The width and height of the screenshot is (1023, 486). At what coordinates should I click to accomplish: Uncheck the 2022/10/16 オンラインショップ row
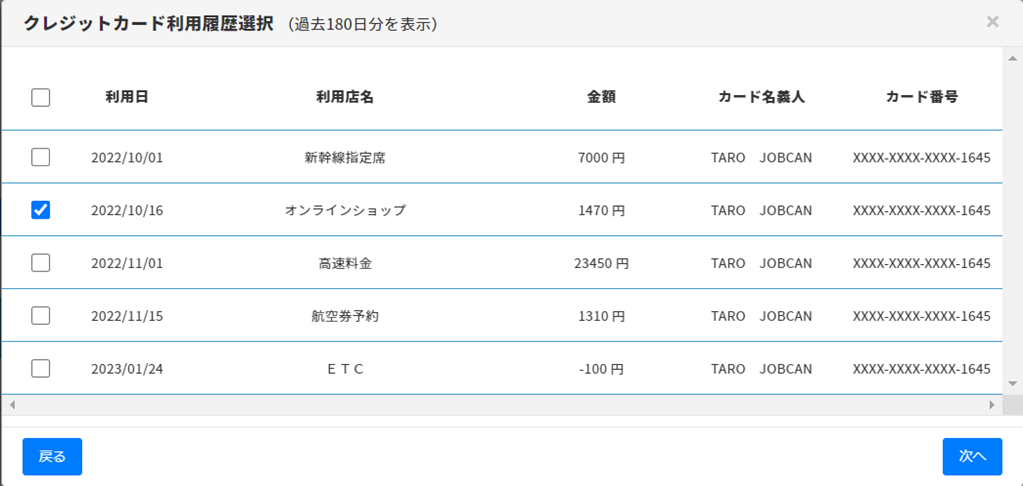pyautogui.click(x=41, y=210)
